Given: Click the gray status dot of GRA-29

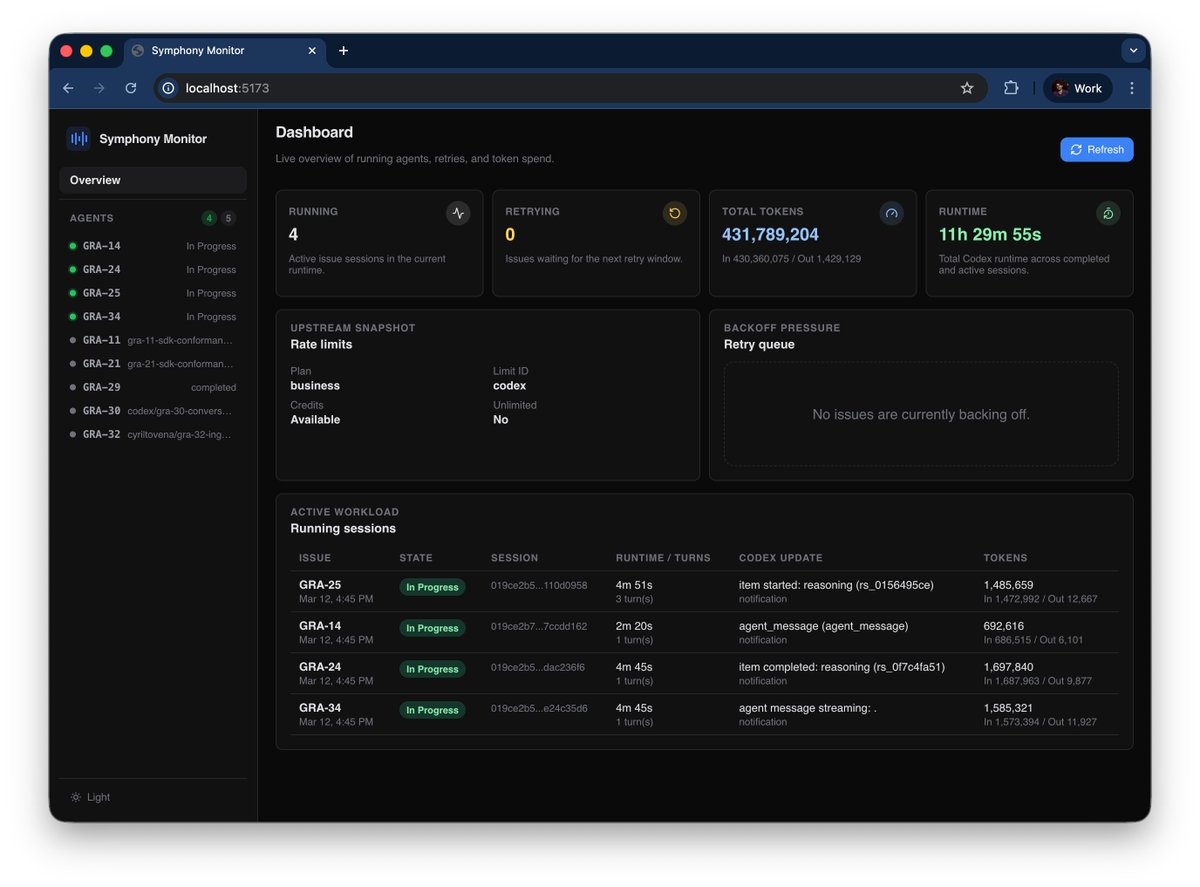Looking at the screenshot, I should click(x=73, y=387).
